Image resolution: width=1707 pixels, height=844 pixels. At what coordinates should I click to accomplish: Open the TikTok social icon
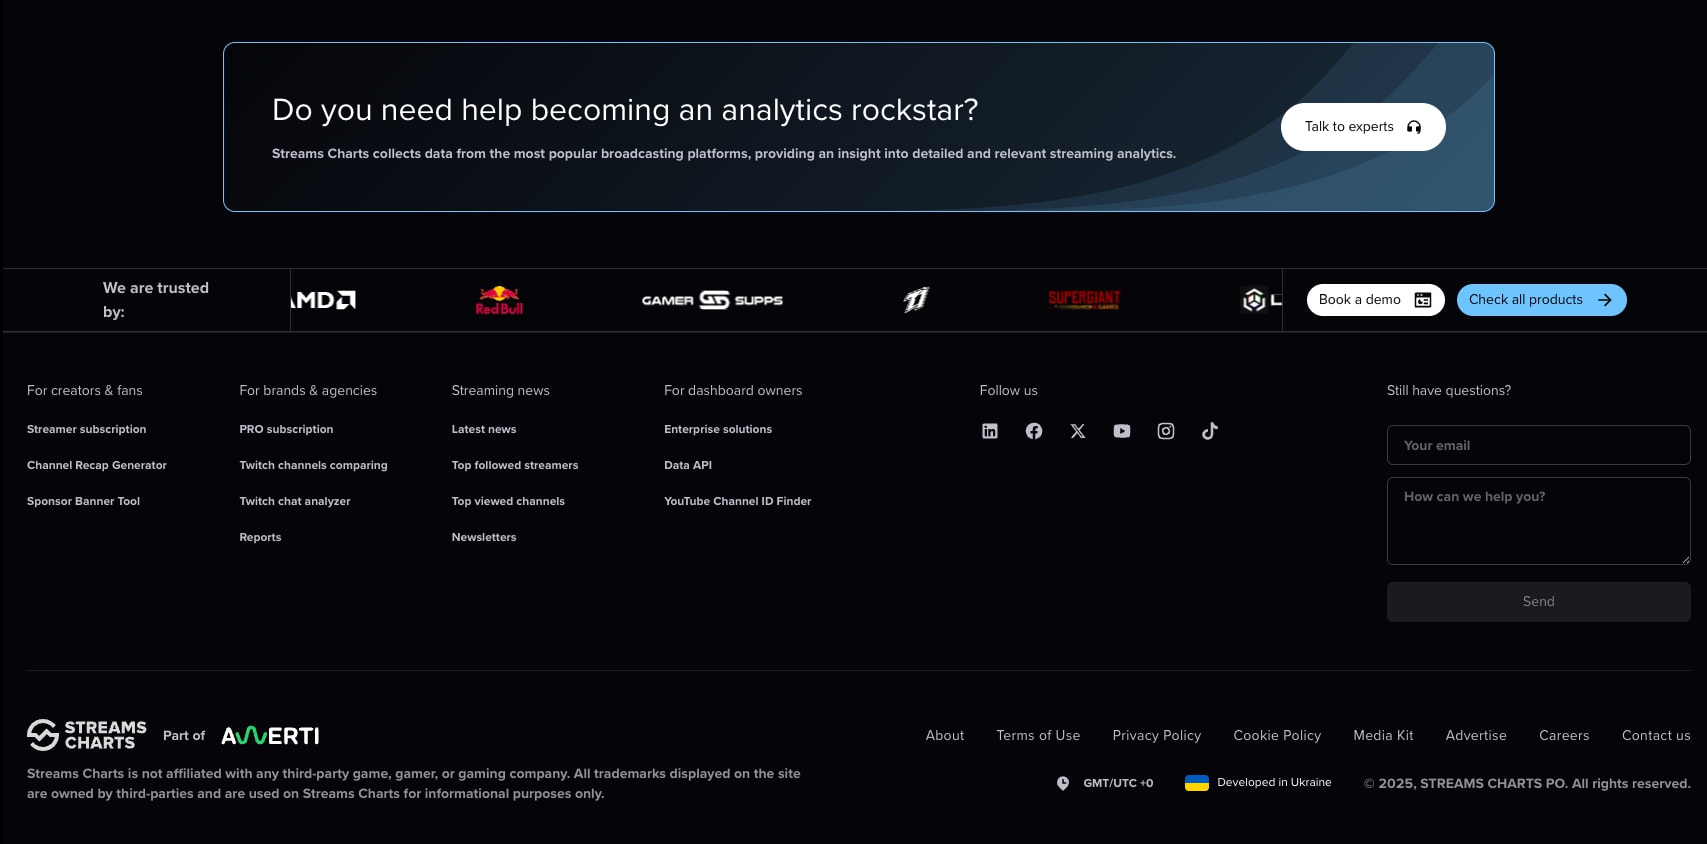tap(1210, 431)
